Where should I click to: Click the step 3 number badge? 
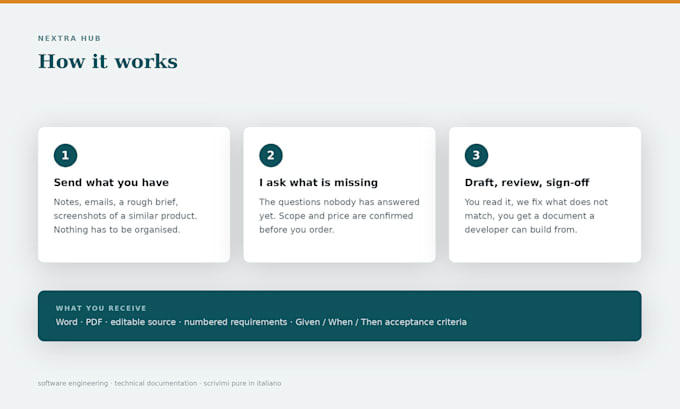(x=476, y=155)
